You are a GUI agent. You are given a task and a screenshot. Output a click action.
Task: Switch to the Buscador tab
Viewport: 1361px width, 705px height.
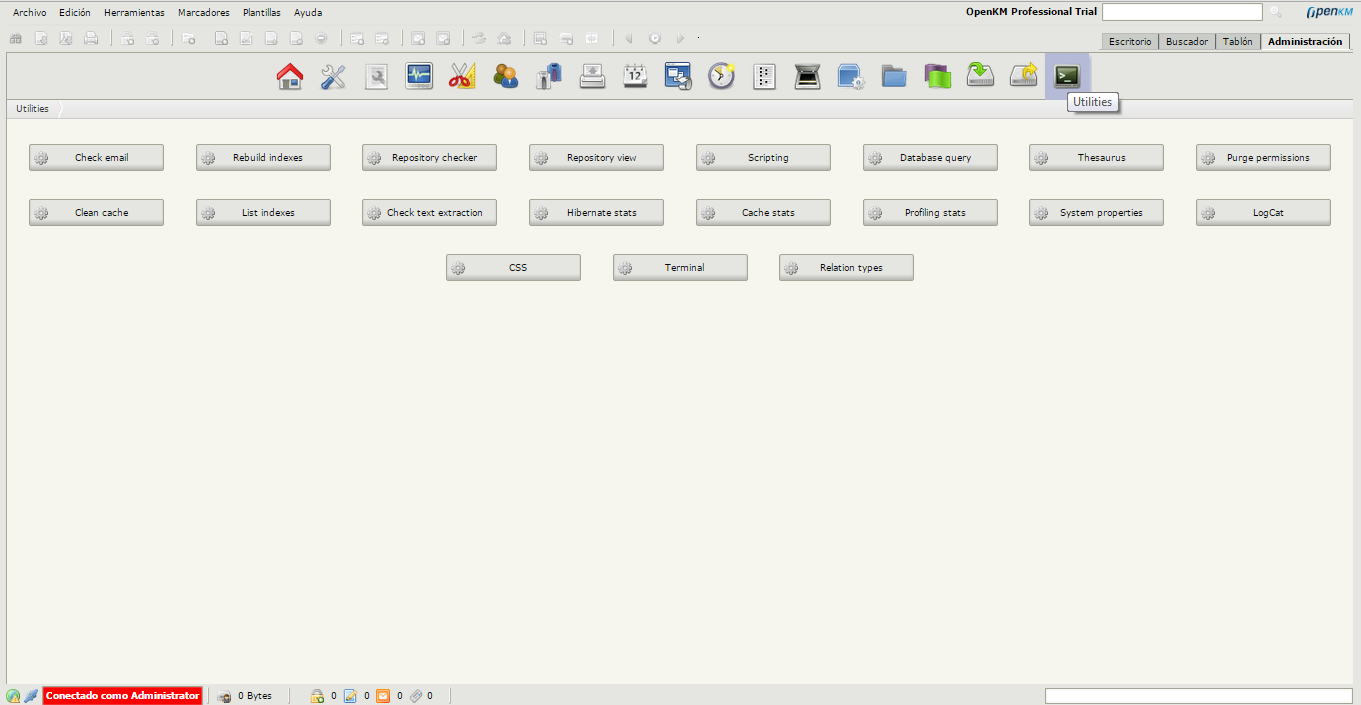(1187, 42)
